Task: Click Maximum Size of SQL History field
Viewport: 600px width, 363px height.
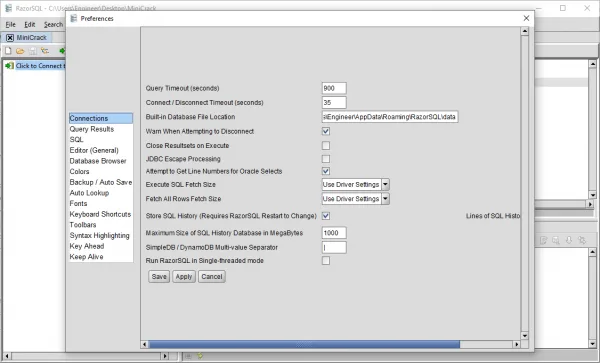Action: (334, 233)
